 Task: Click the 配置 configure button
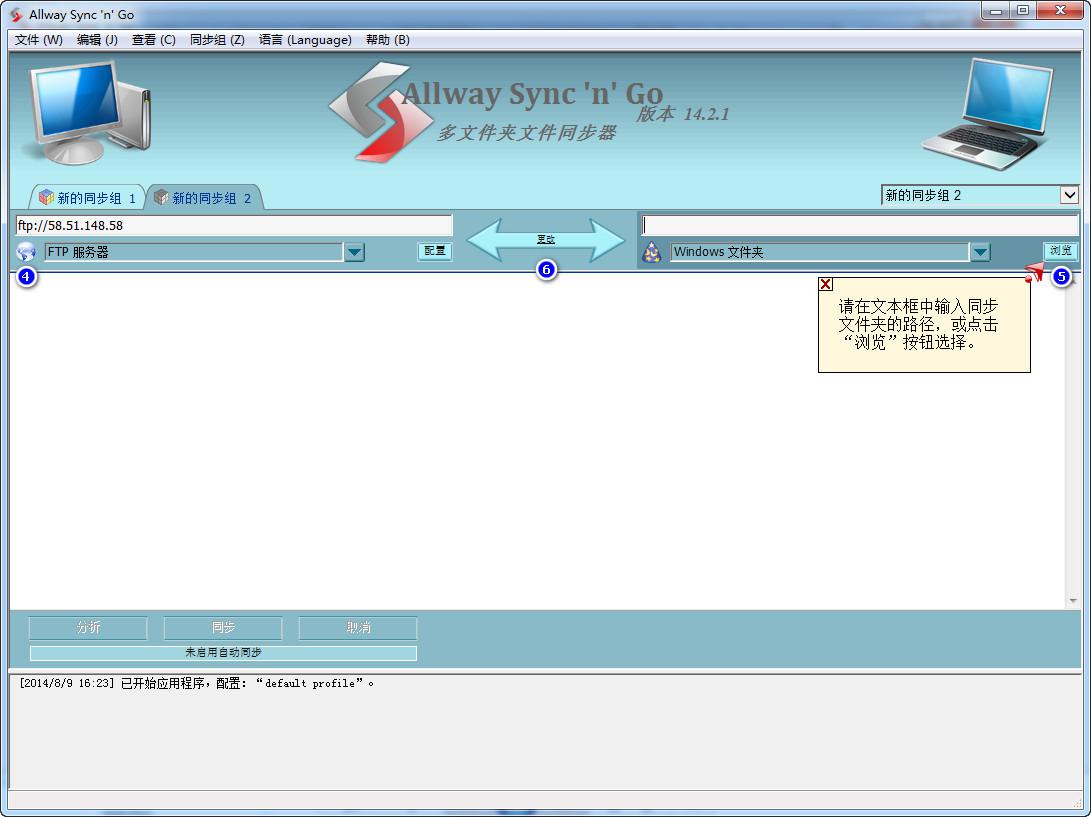[x=435, y=251]
